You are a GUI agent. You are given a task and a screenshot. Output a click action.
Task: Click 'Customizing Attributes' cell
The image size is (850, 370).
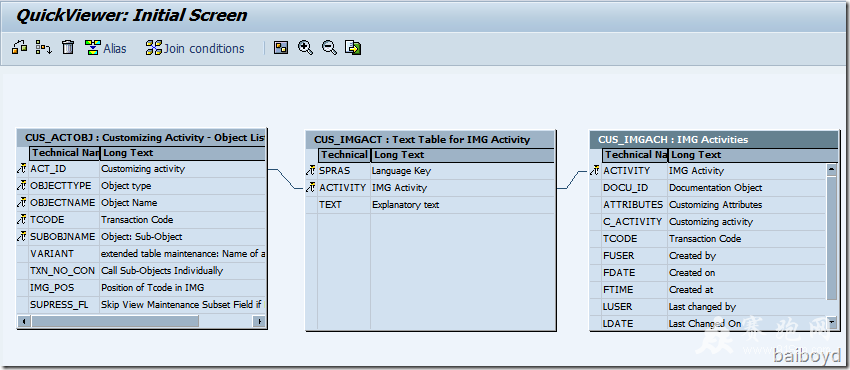pyautogui.click(x=746, y=205)
